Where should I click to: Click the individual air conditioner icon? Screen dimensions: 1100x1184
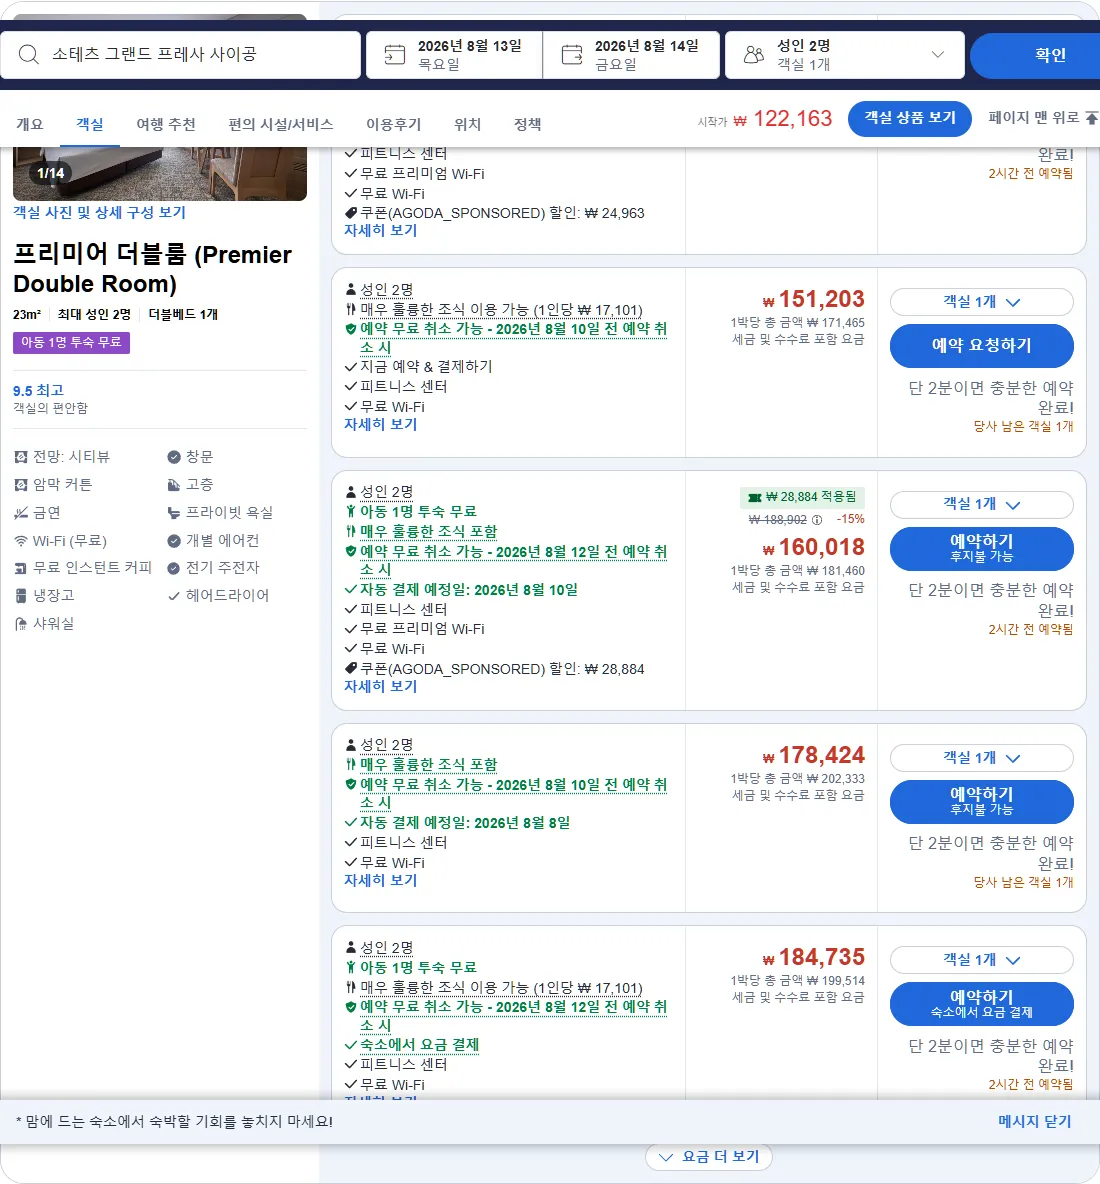pos(174,541)
